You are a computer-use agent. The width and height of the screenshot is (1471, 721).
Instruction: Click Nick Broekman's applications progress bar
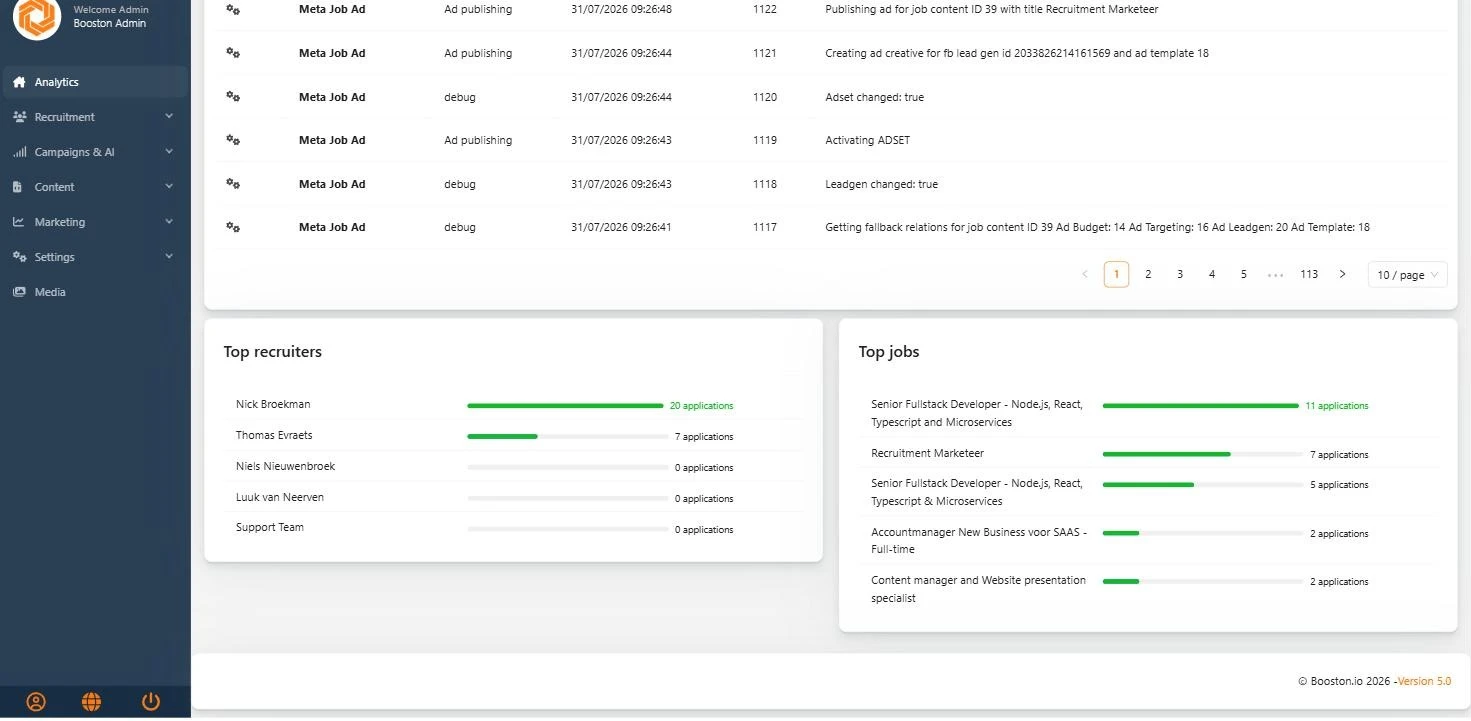[565, 406]
